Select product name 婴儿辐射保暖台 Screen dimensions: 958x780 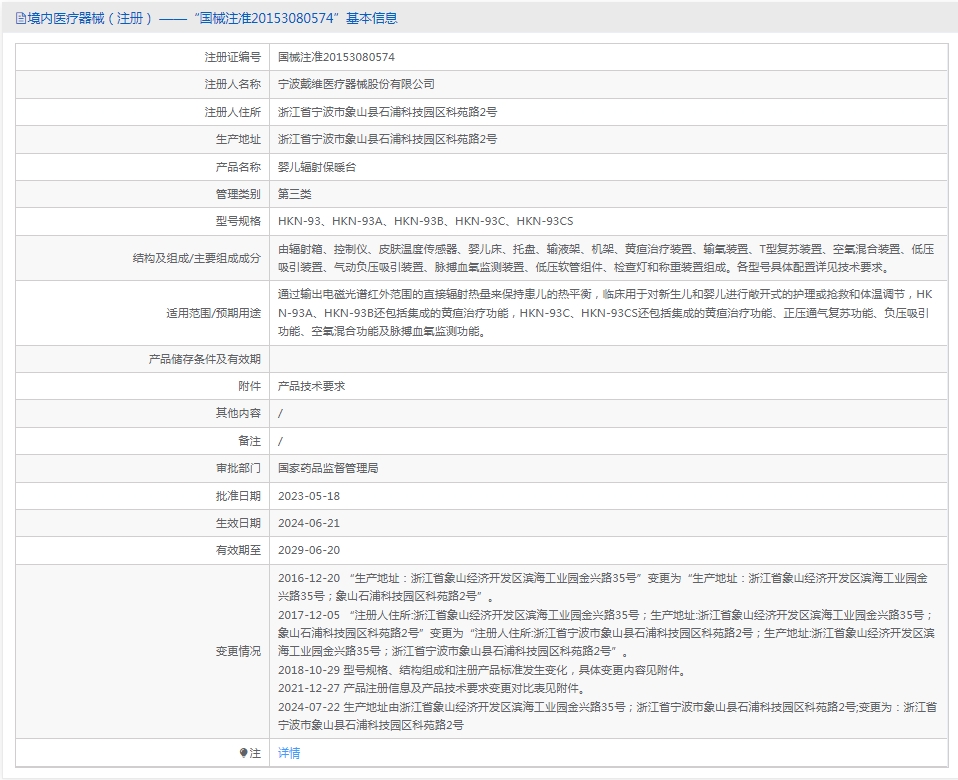(x=317, y=167)
